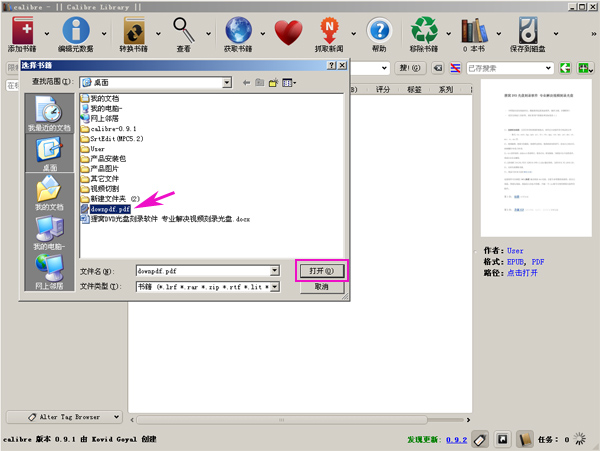This screenshot has height=451, width=600.
Task: Toggle tag browser icon in status bar
Action: (x=480, y=439)
